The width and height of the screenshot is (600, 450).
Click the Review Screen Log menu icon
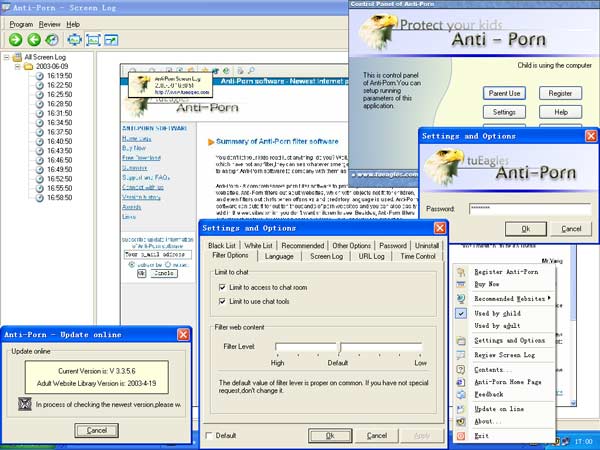[461, 355]
